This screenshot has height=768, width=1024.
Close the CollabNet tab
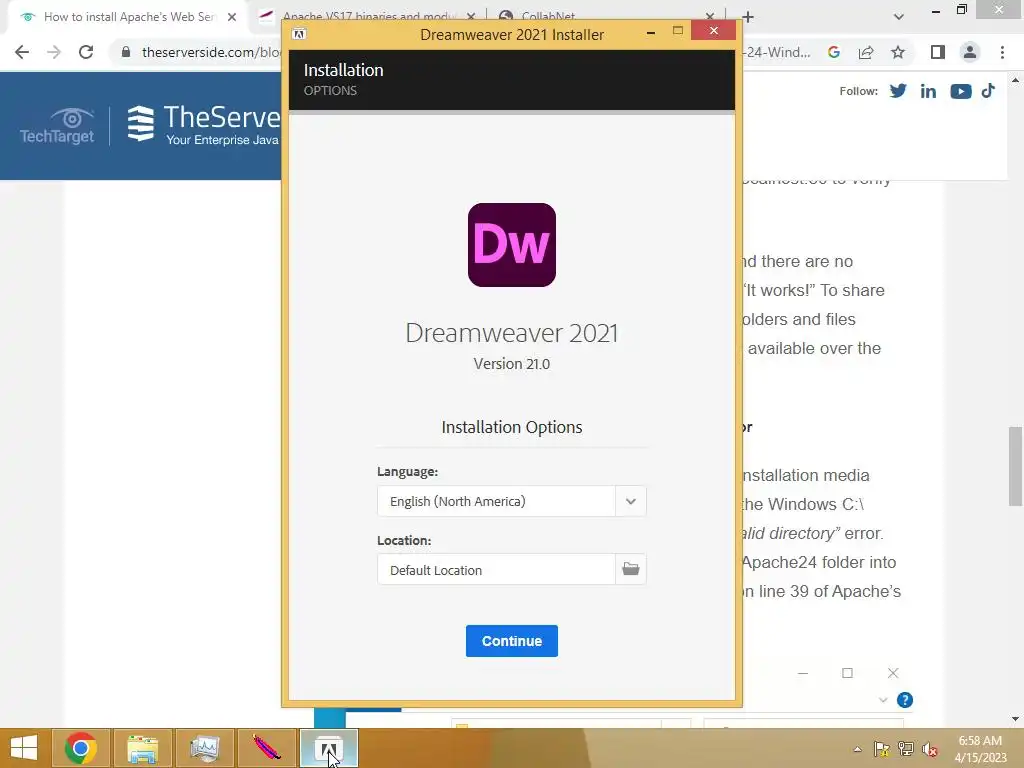click(x=710, y=17)
